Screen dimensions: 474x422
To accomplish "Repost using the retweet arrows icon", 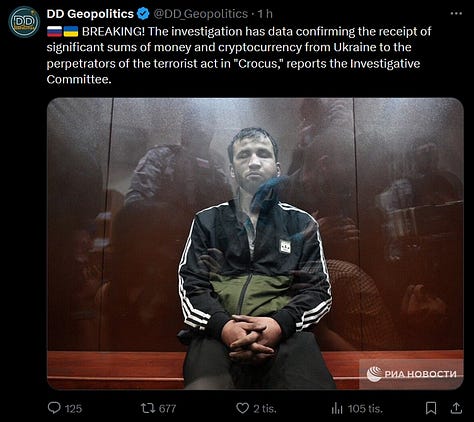I will tap(148, 408).
